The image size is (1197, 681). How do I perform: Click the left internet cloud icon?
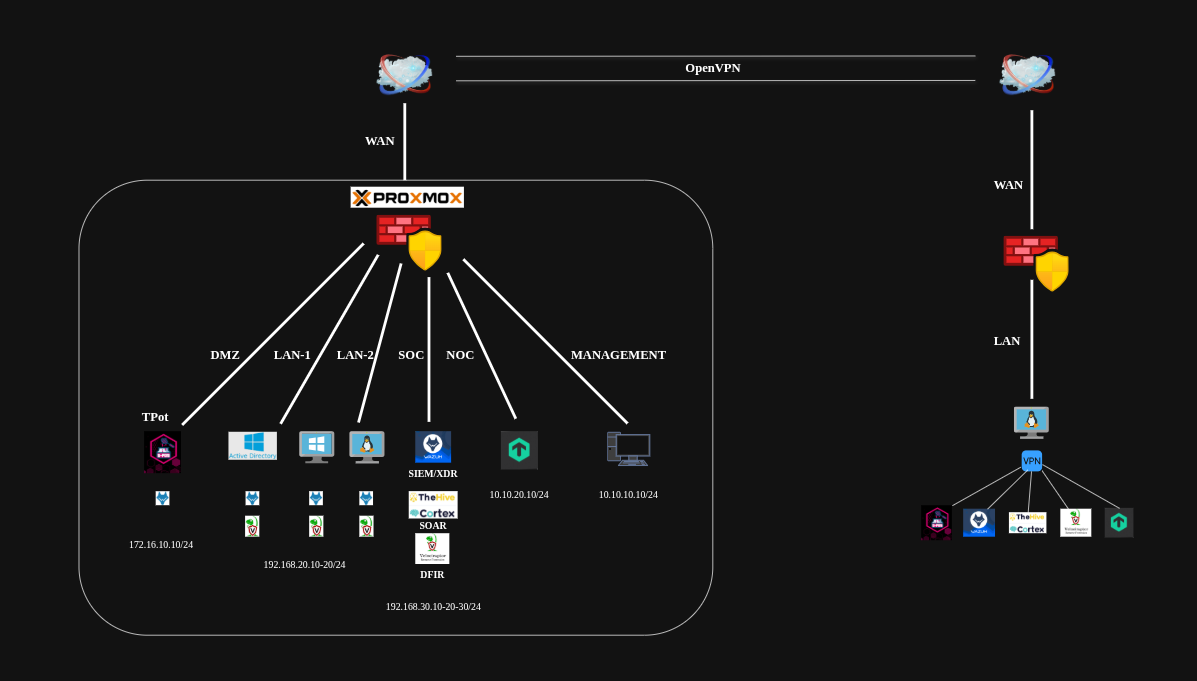click(404, 74)
